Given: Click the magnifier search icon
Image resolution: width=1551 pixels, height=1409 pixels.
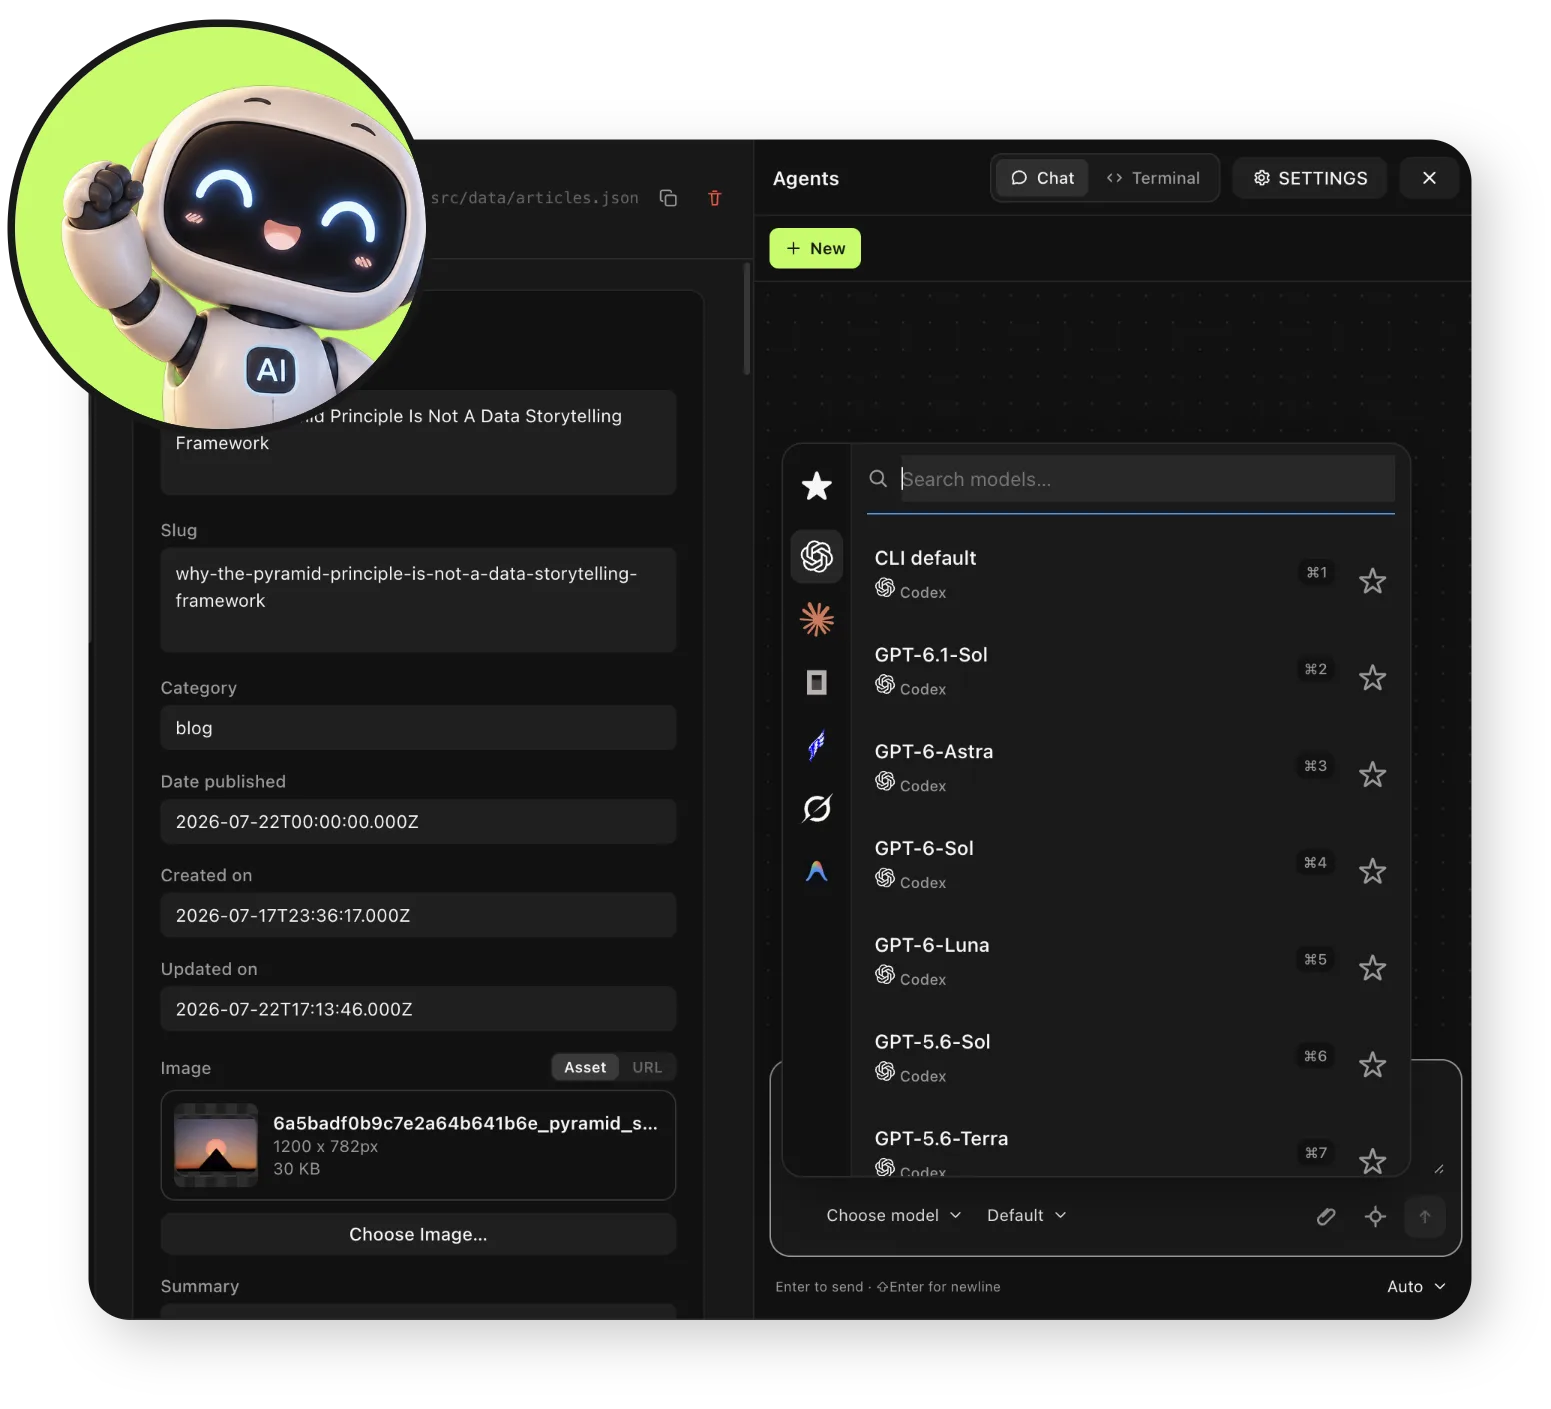Looking at the screenshot, I should click(878, 479).
